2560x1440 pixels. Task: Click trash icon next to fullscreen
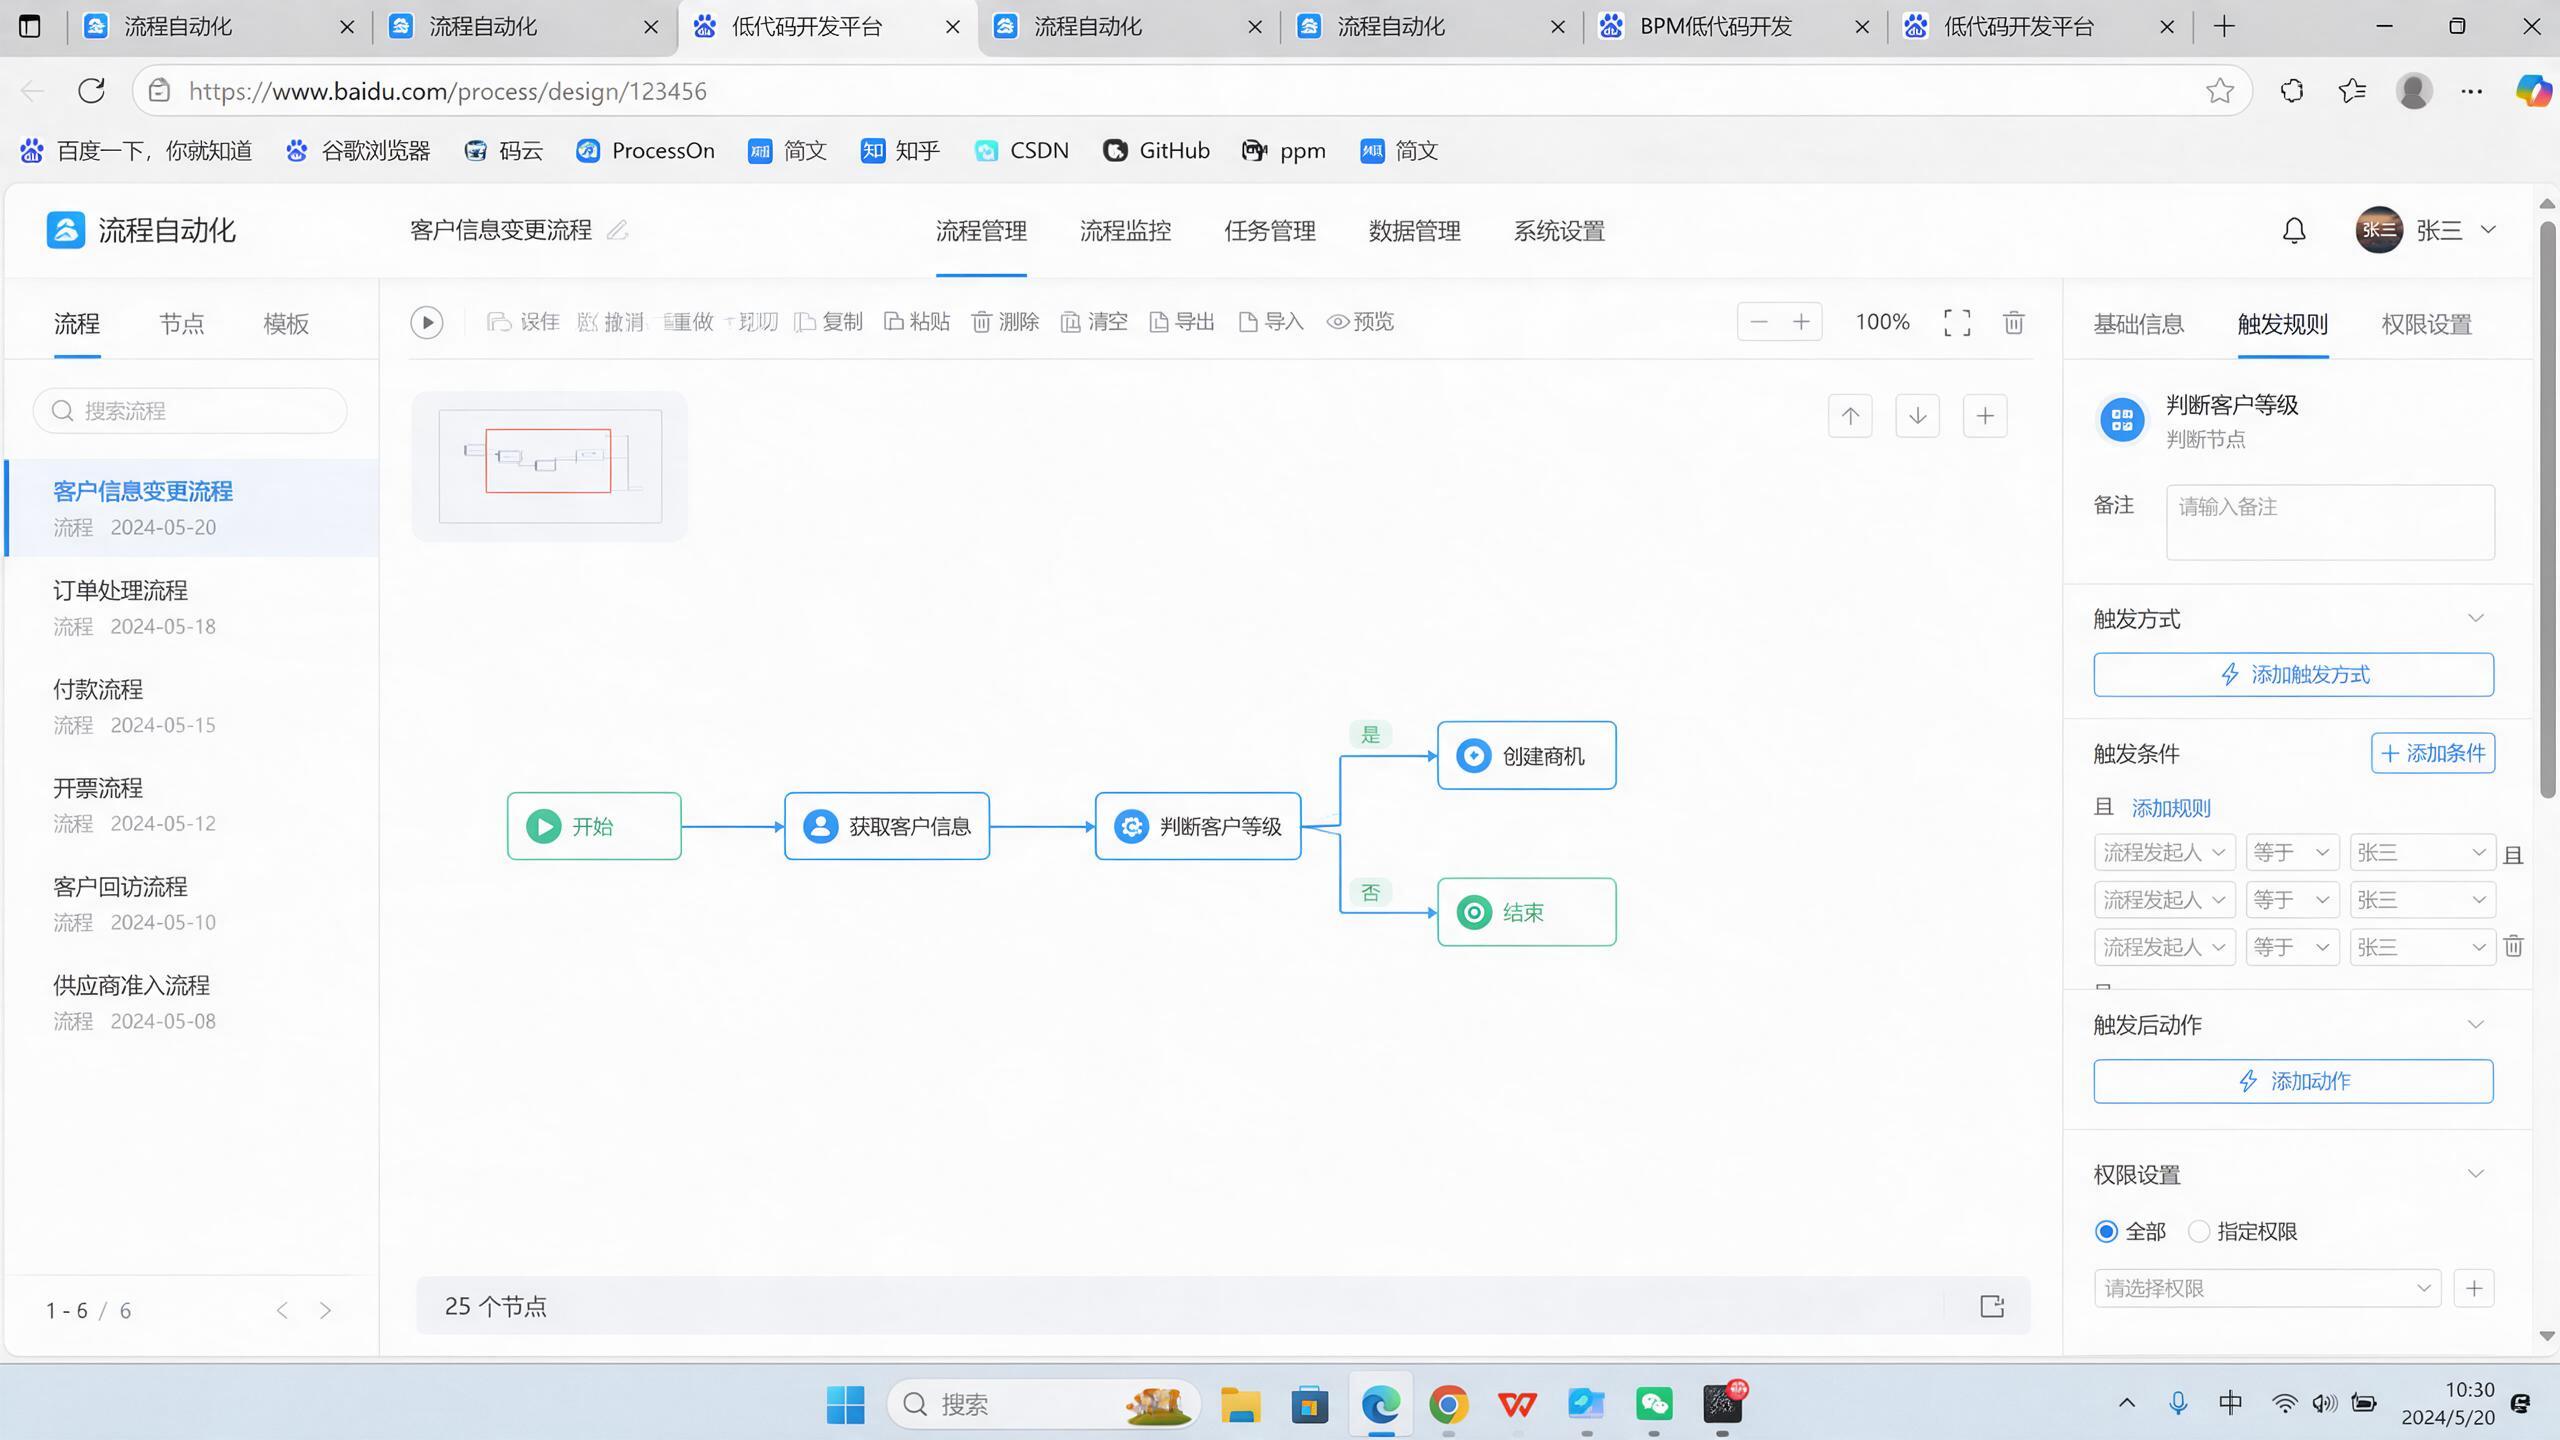[x=2014, y=322]
